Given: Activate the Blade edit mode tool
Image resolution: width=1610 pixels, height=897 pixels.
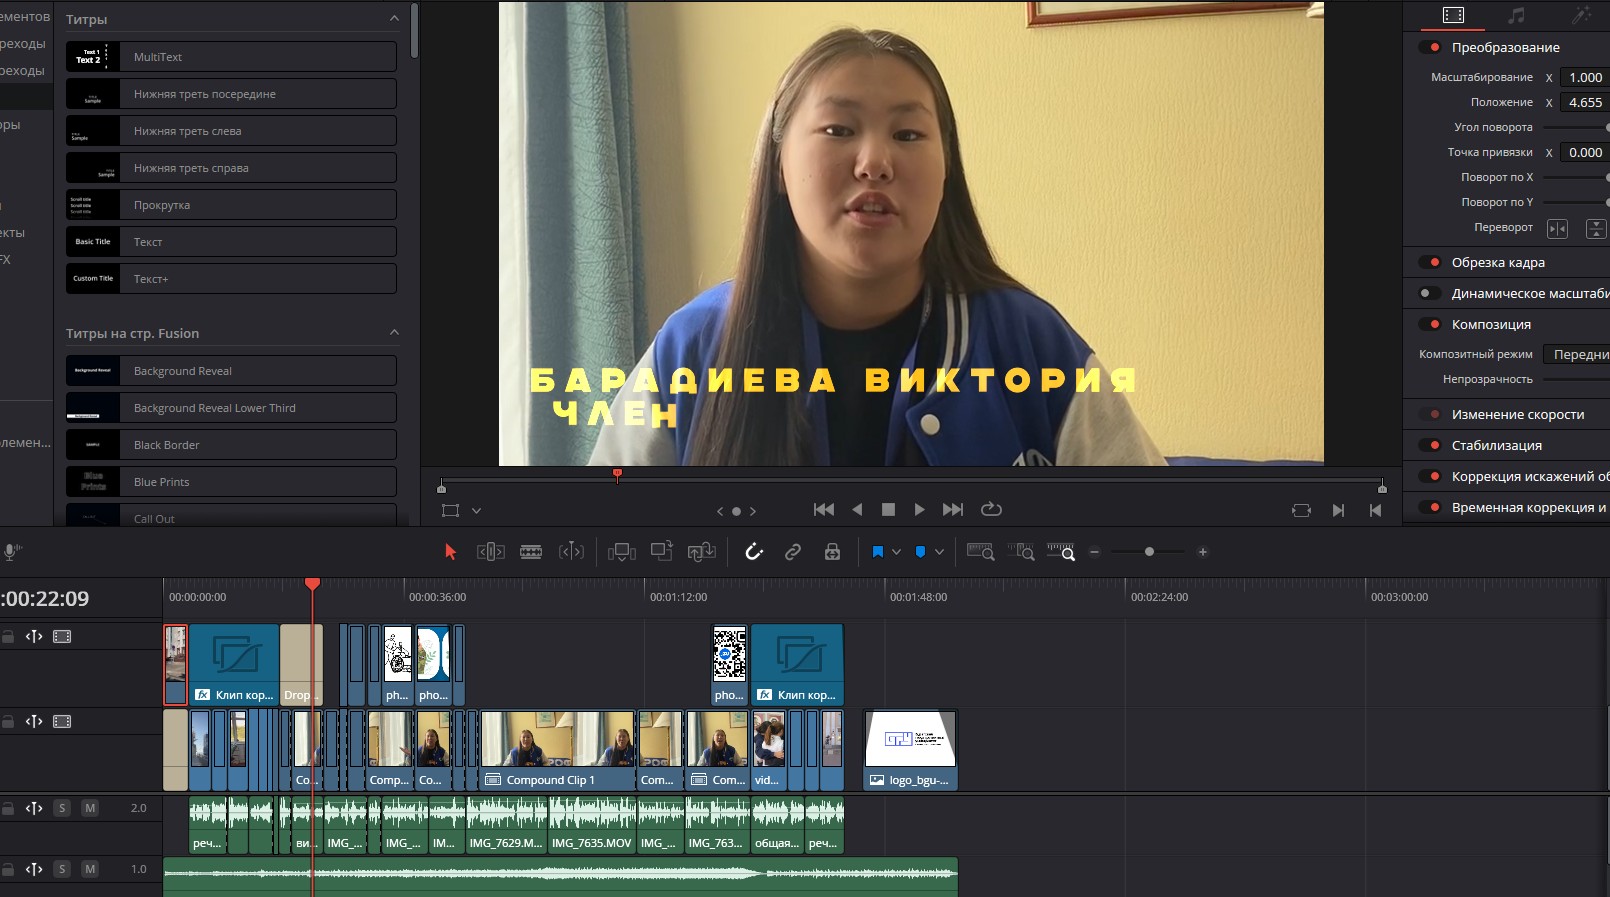Looking at the screenshot, I should click(531, 552).
